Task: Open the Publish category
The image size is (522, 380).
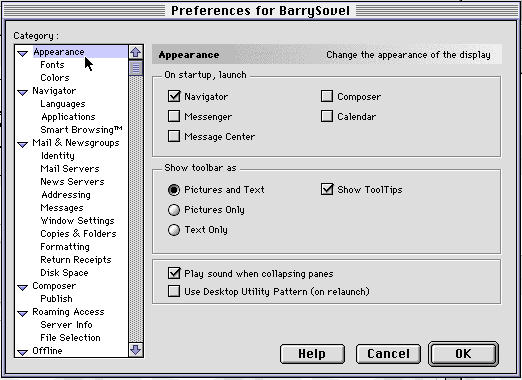Action: click(x=56, y=299)
